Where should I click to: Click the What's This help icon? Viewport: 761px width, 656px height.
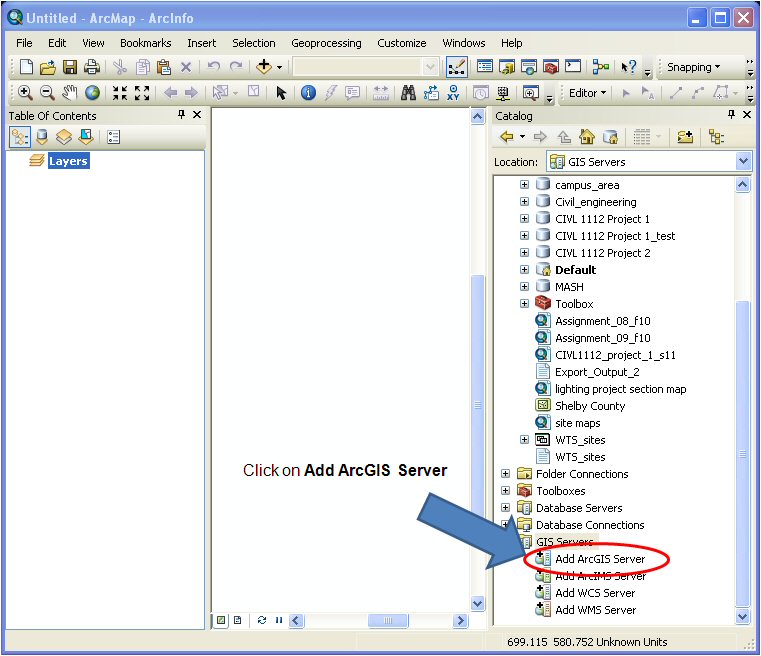click(x=629, y=66)
